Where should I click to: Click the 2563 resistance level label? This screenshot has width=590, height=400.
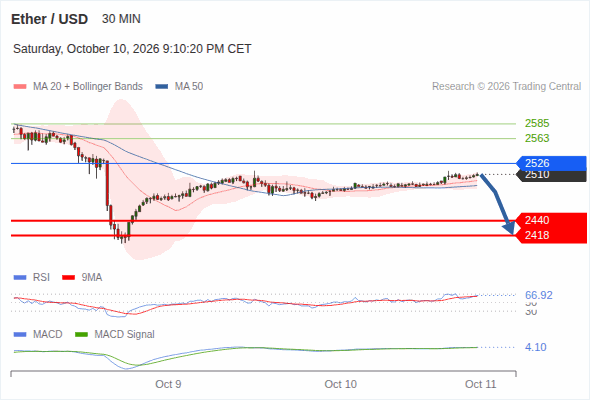[x=537, y=138]
